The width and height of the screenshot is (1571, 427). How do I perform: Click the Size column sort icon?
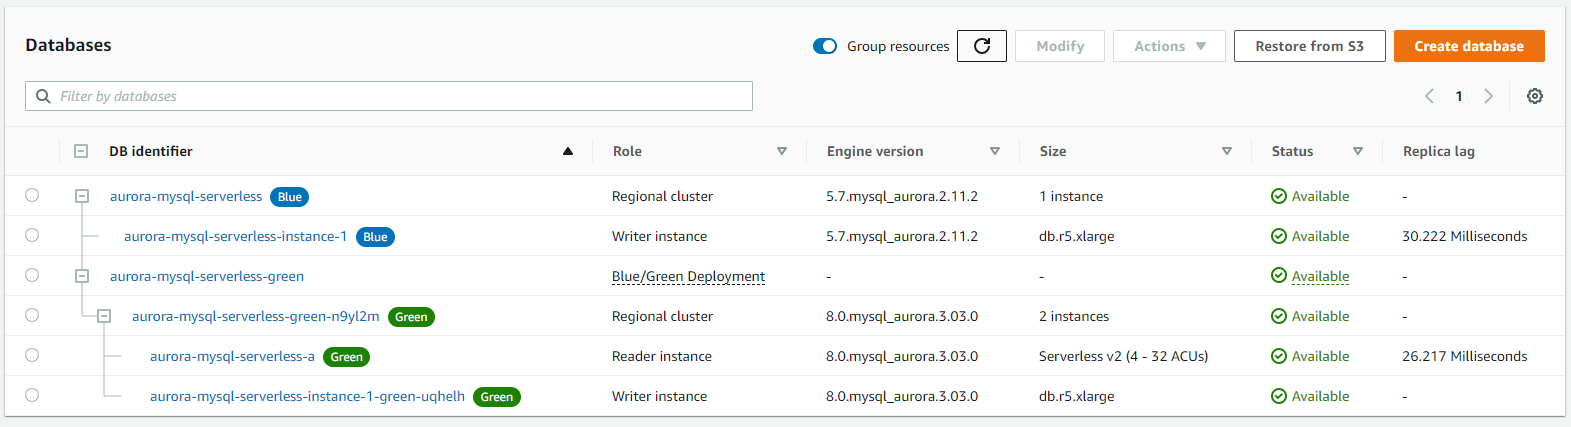point(1227,151)
